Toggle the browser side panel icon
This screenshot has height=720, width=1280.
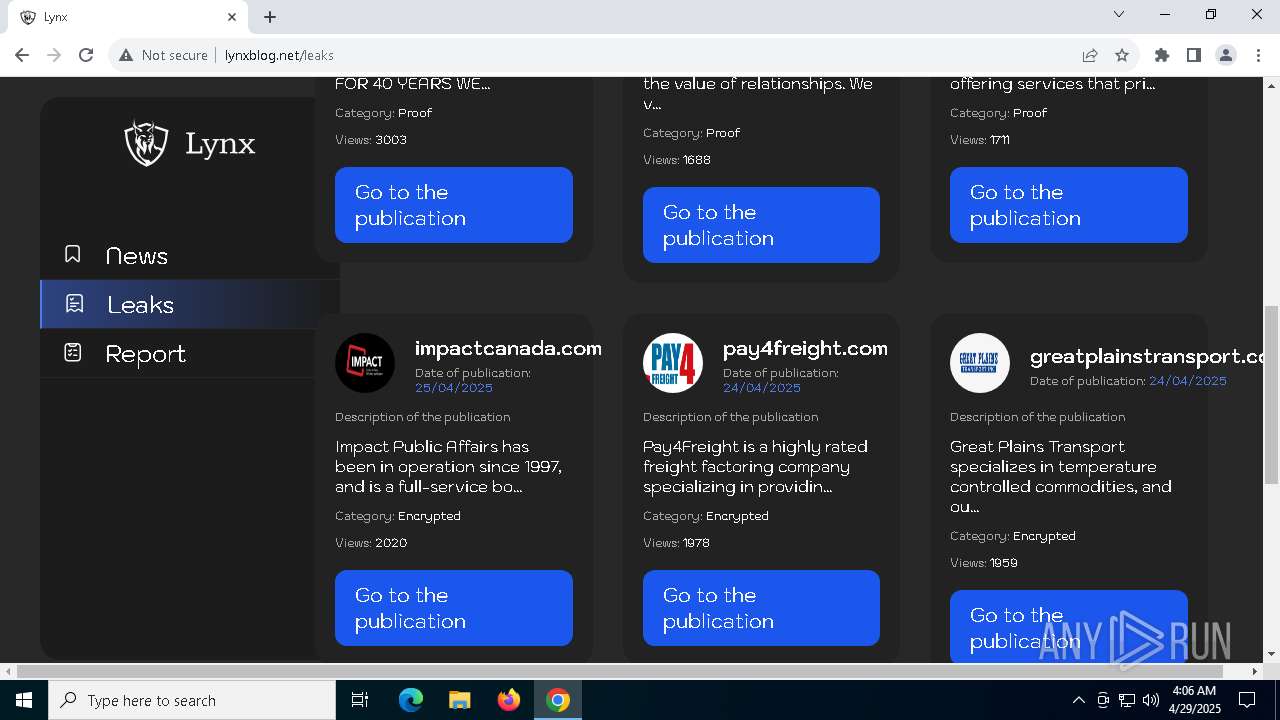(1194, 55)
